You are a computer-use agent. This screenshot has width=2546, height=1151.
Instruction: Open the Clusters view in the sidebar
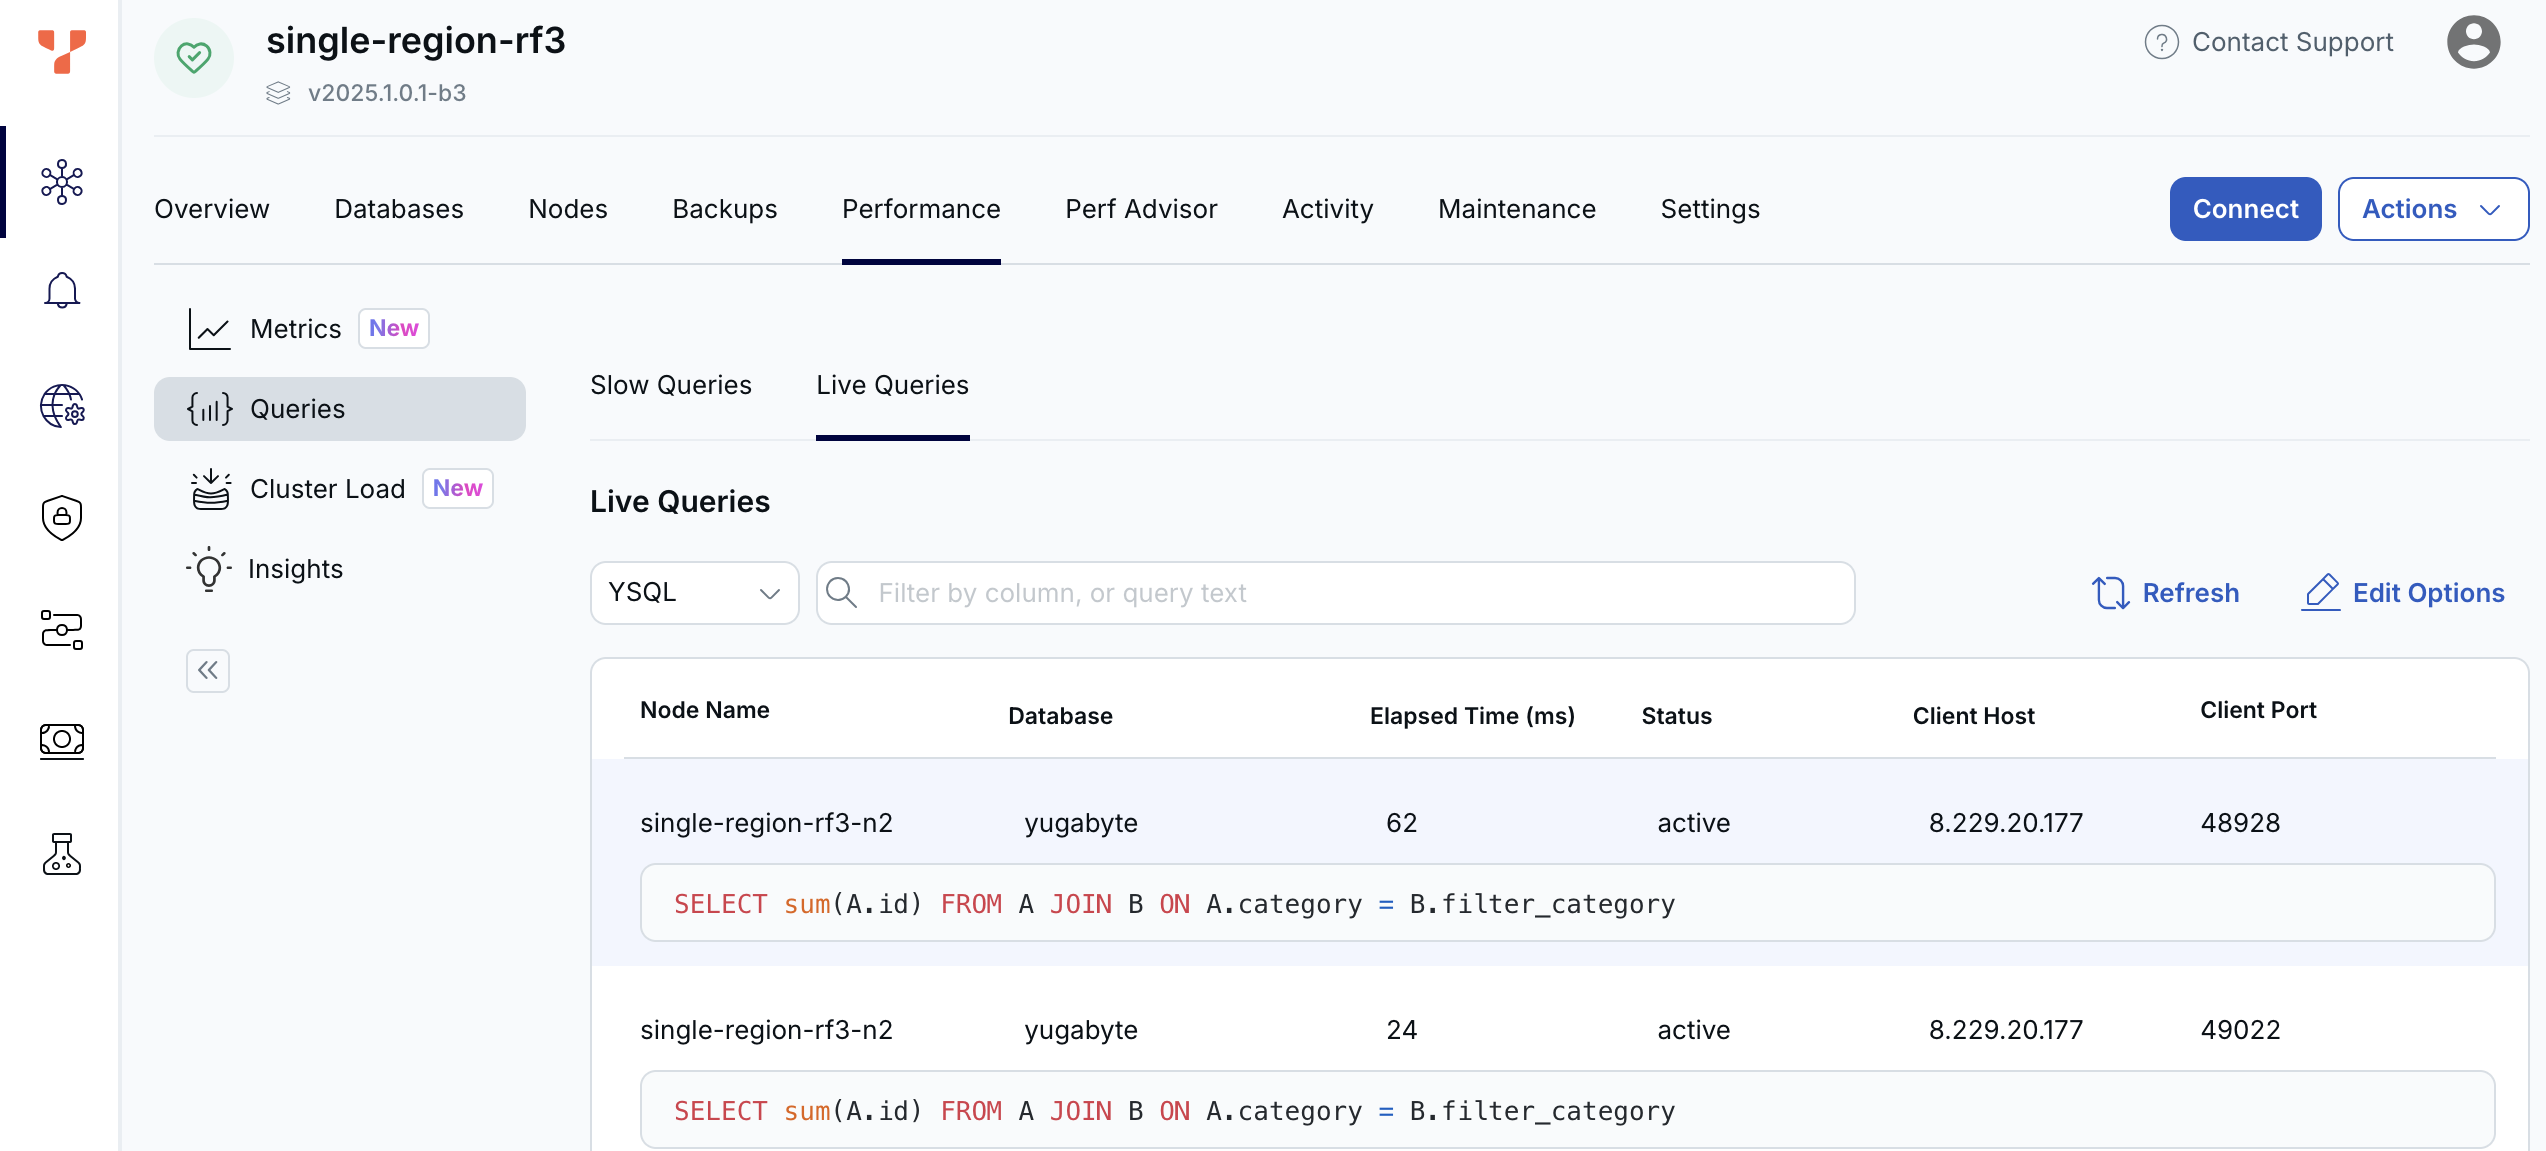[61, 182]
